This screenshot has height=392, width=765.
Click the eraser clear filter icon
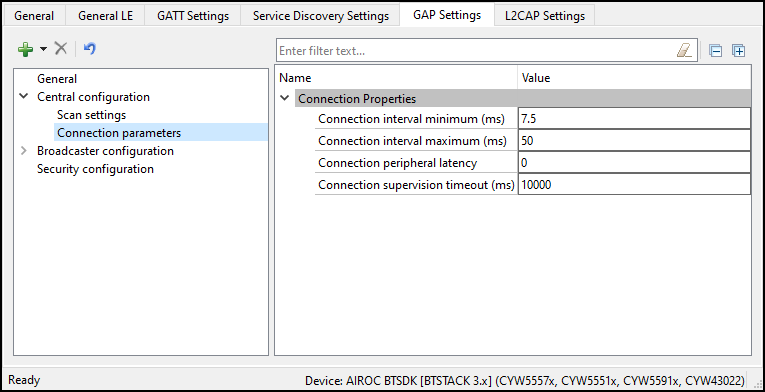coord(684,50)
